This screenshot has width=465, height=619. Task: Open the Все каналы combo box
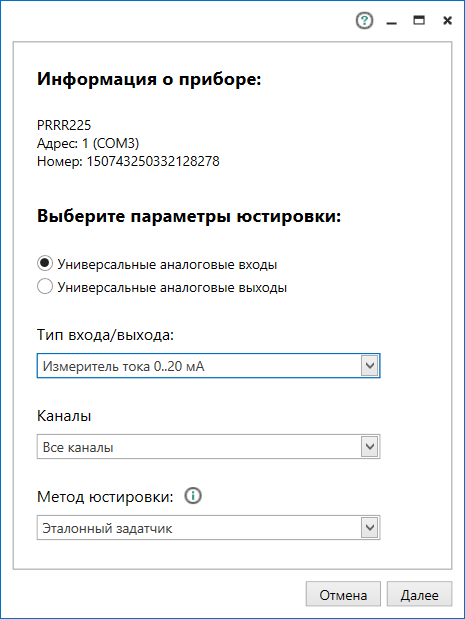pyautogui.click(x=208, y=446)
